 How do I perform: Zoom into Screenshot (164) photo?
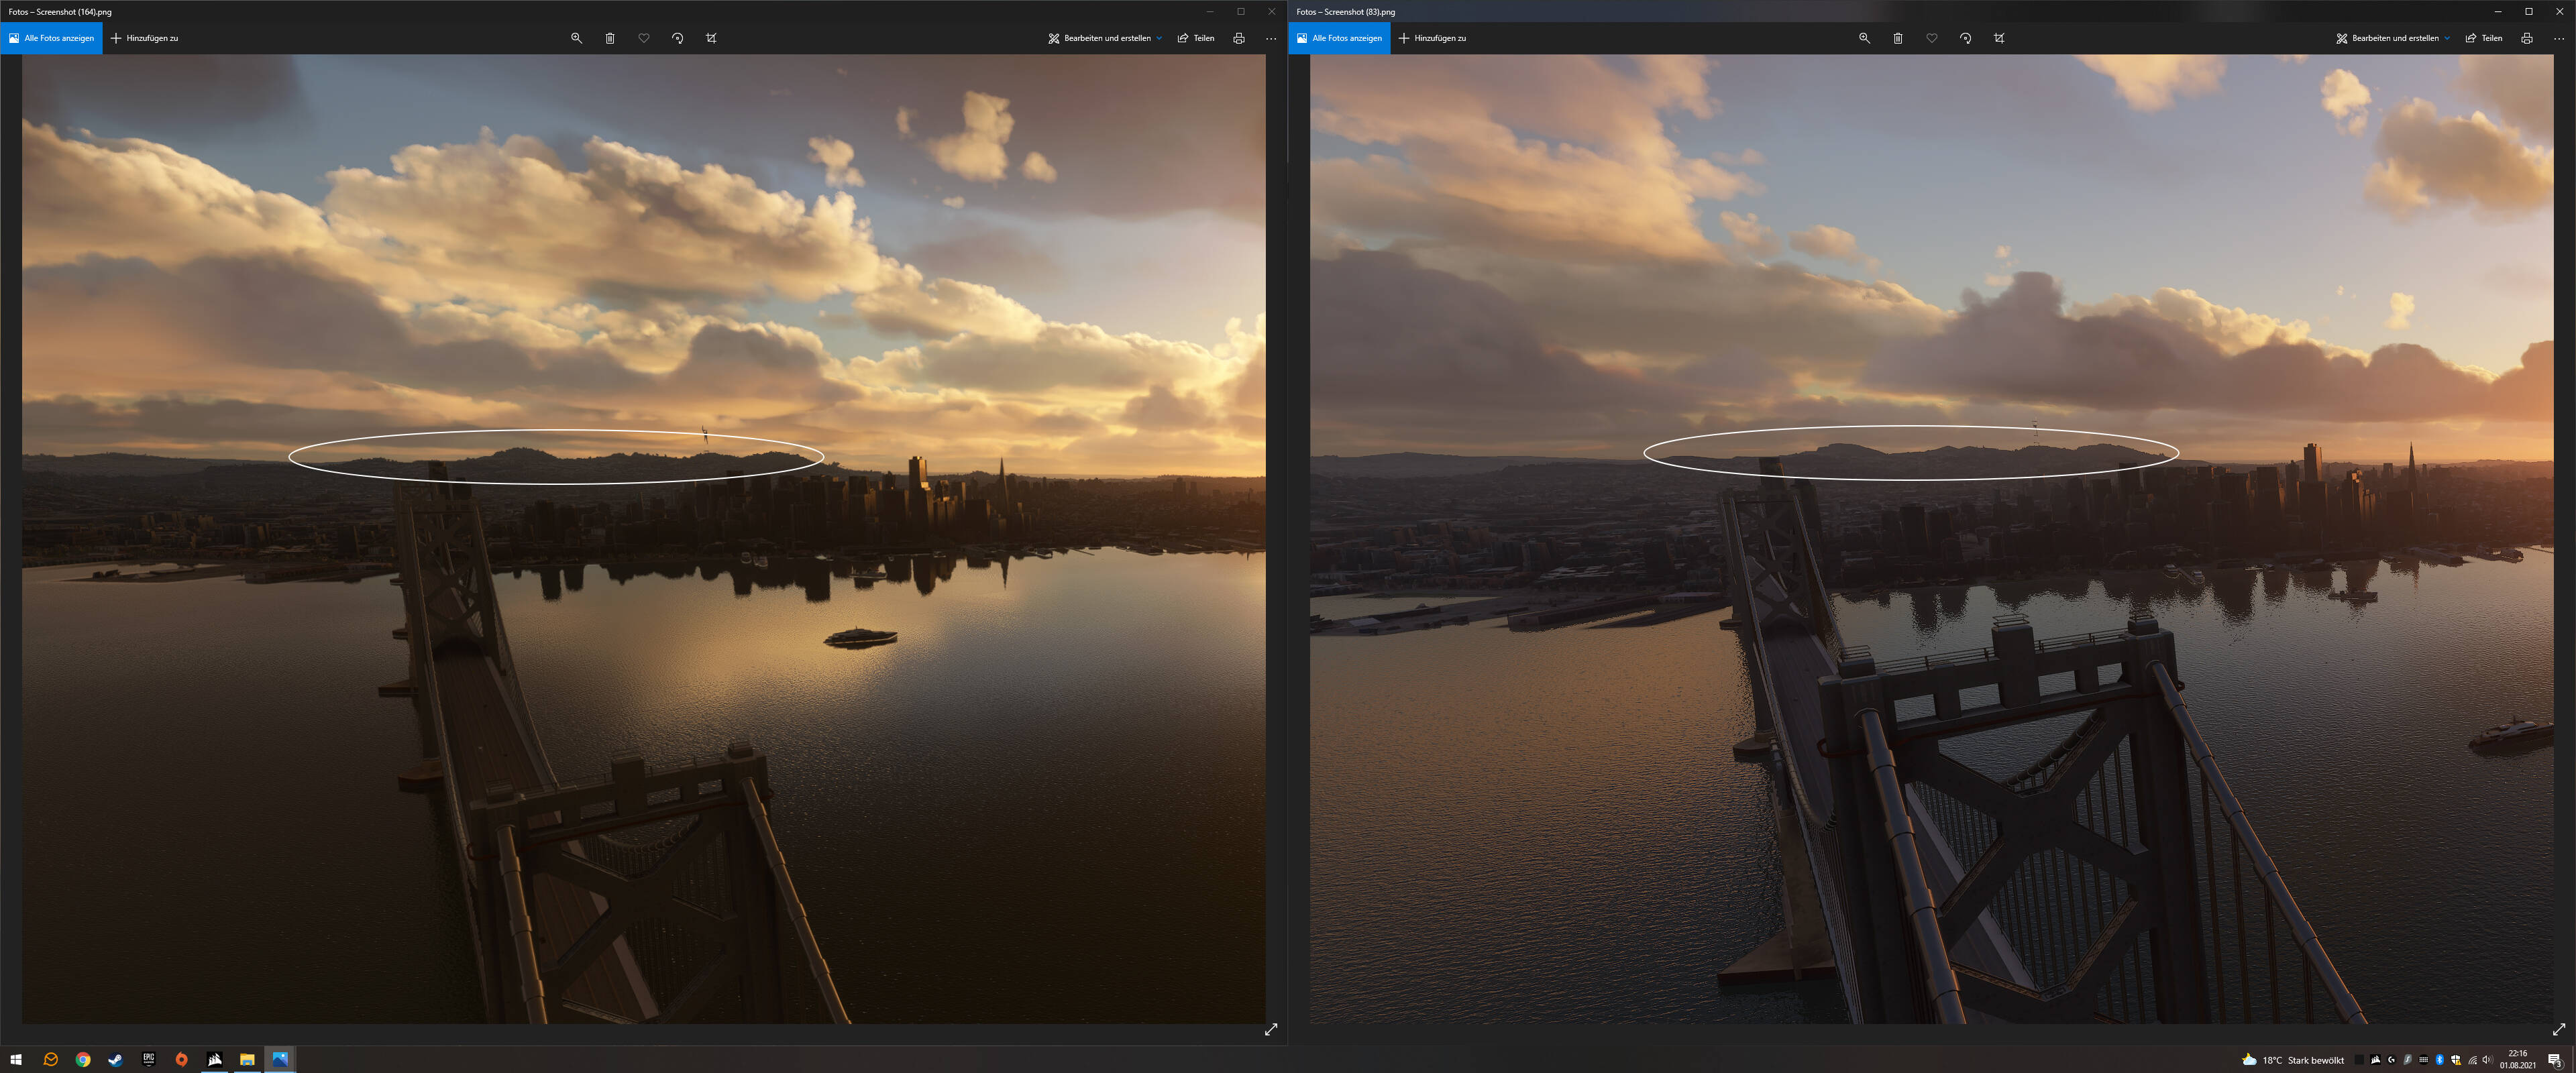click(576, 38)
